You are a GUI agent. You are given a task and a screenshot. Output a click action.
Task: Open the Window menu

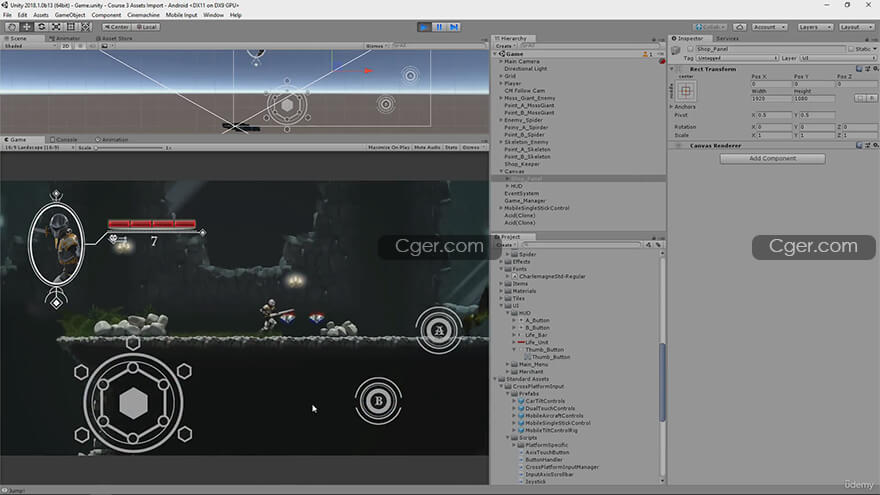[213, 15]
